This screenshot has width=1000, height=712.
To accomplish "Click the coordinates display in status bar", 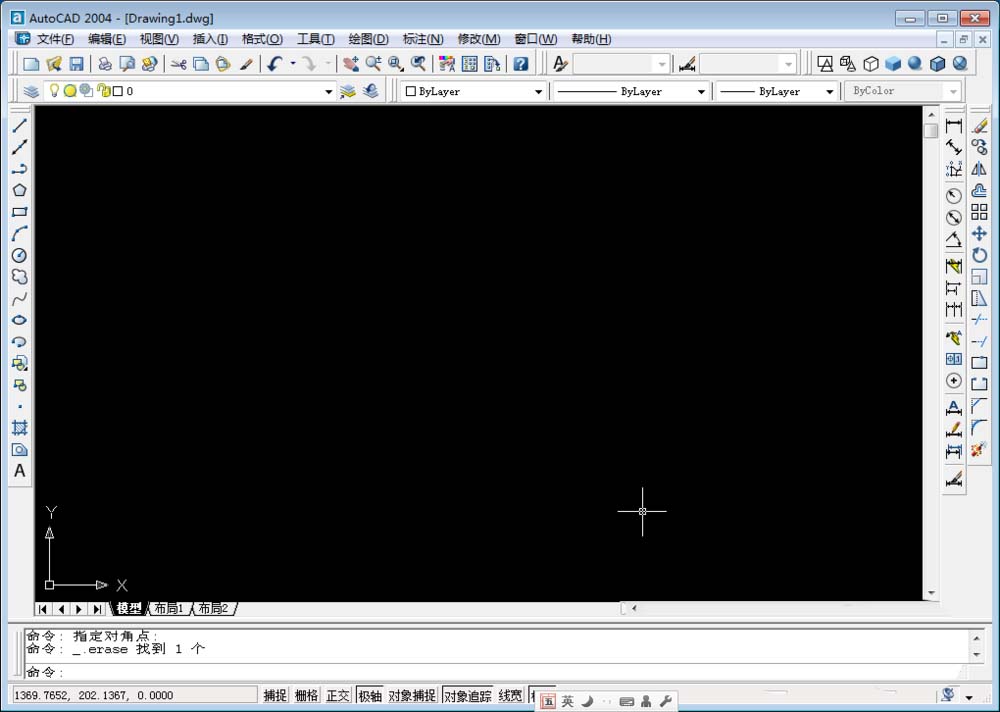I will click(x=133, y=695).
